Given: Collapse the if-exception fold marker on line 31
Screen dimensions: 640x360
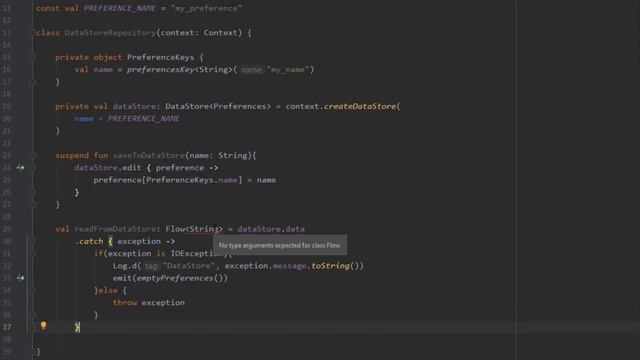Looking at the screenshot, I should (x=33, y=253).
